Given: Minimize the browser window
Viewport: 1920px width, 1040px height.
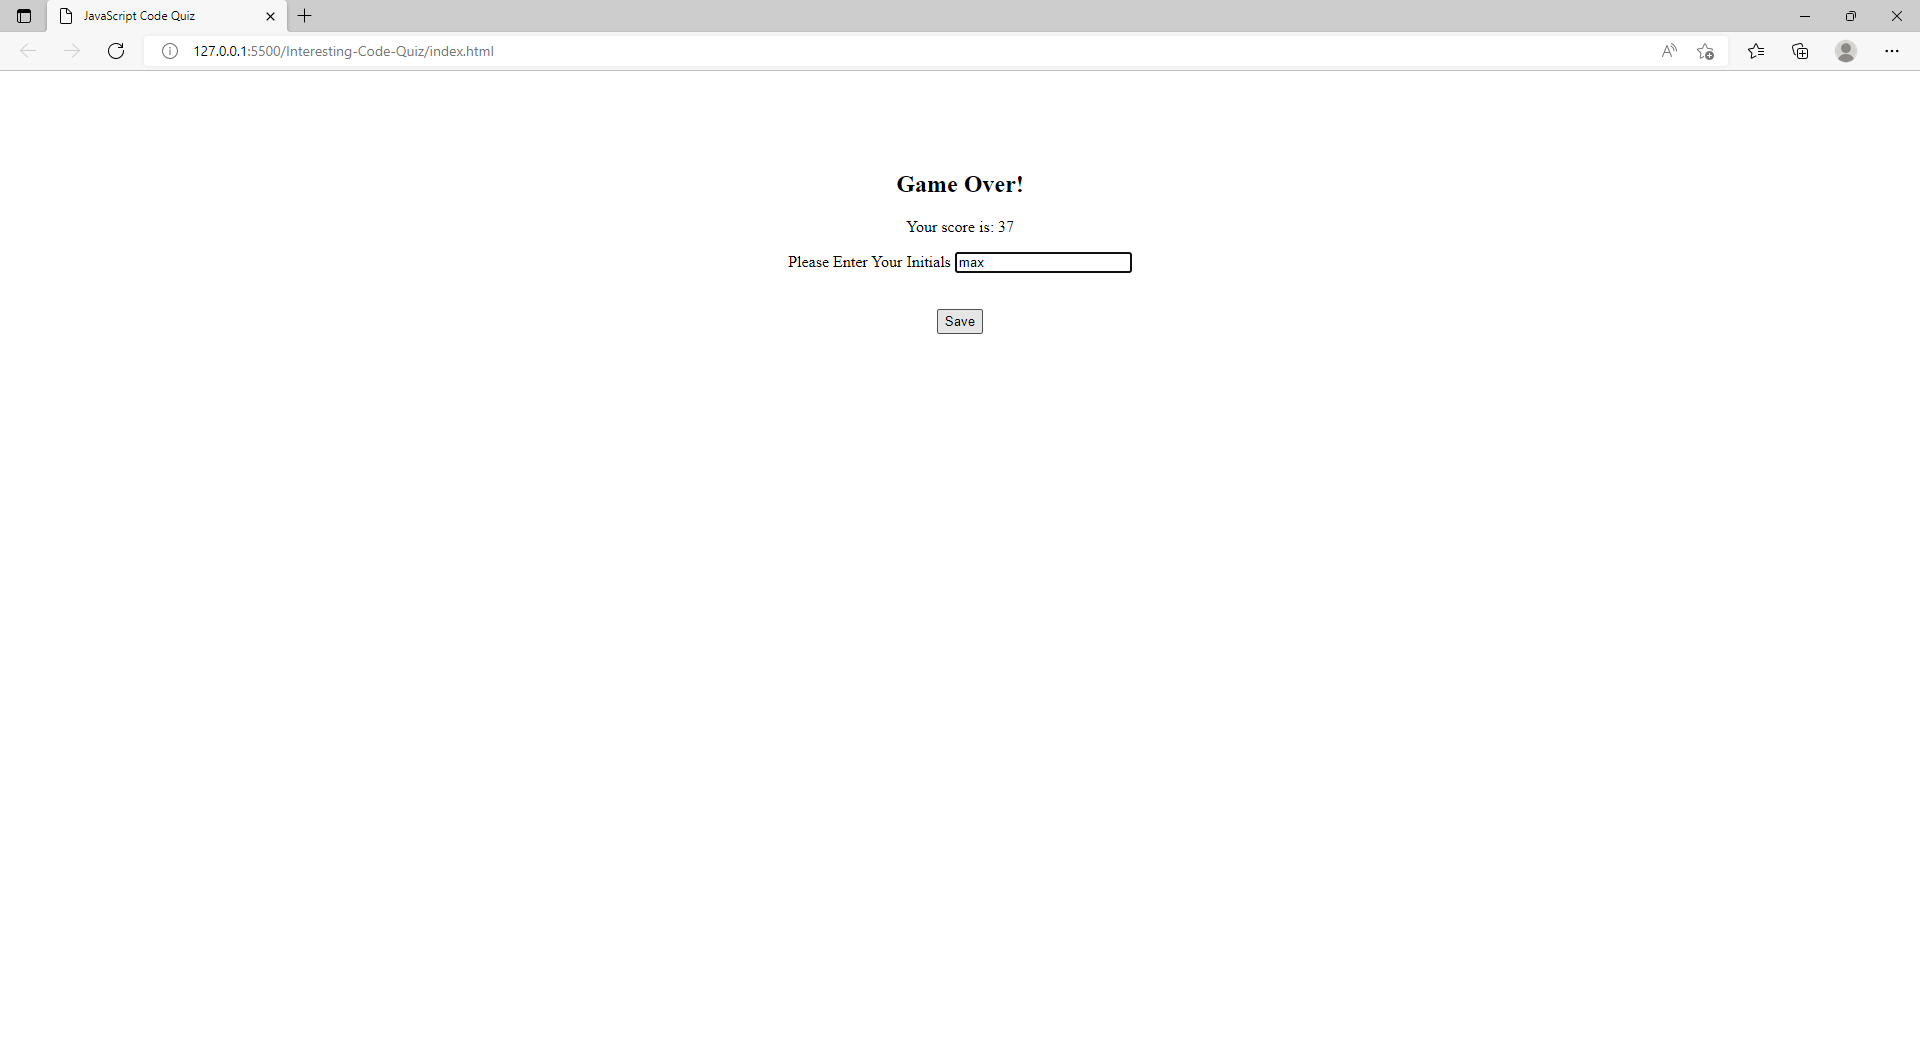Looking at the screenshot, I should (1805, 16).
